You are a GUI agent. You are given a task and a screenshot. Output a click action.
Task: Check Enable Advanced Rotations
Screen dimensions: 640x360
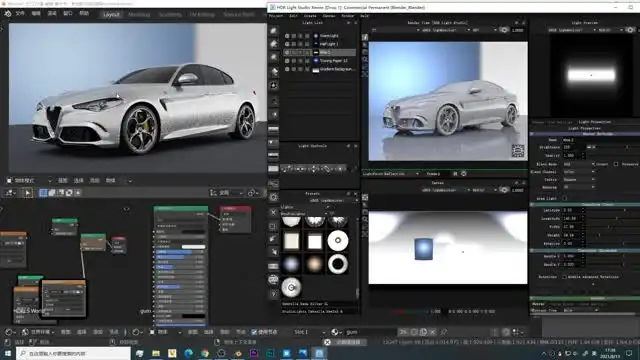564,277
